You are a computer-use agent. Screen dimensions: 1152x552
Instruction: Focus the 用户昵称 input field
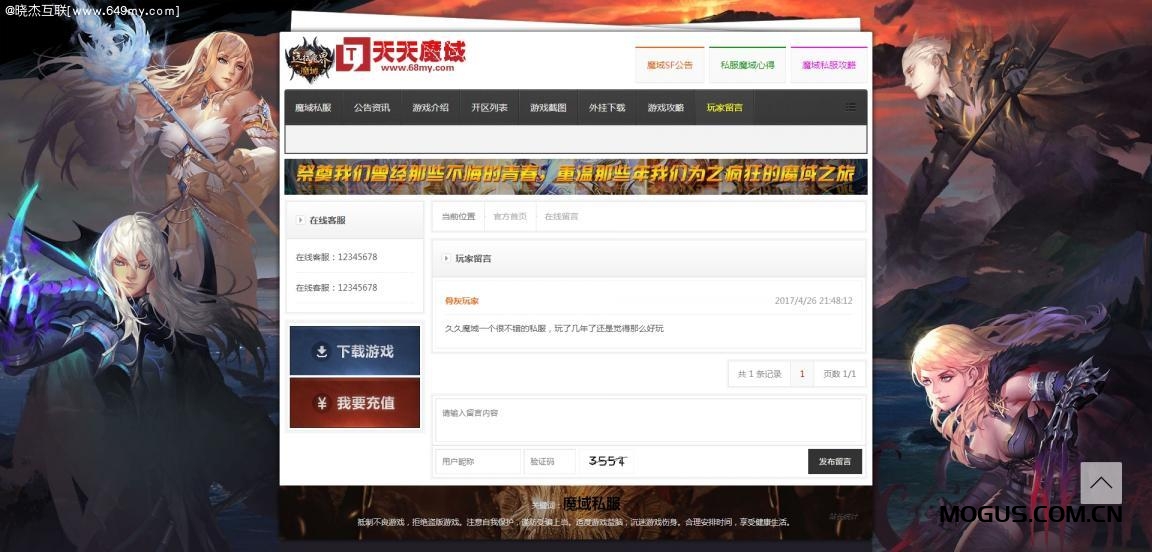tap(478, 462)
